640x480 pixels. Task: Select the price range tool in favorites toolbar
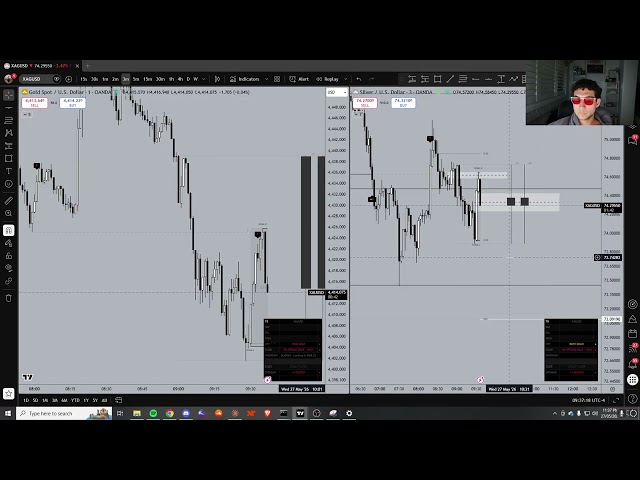point(501,79)
